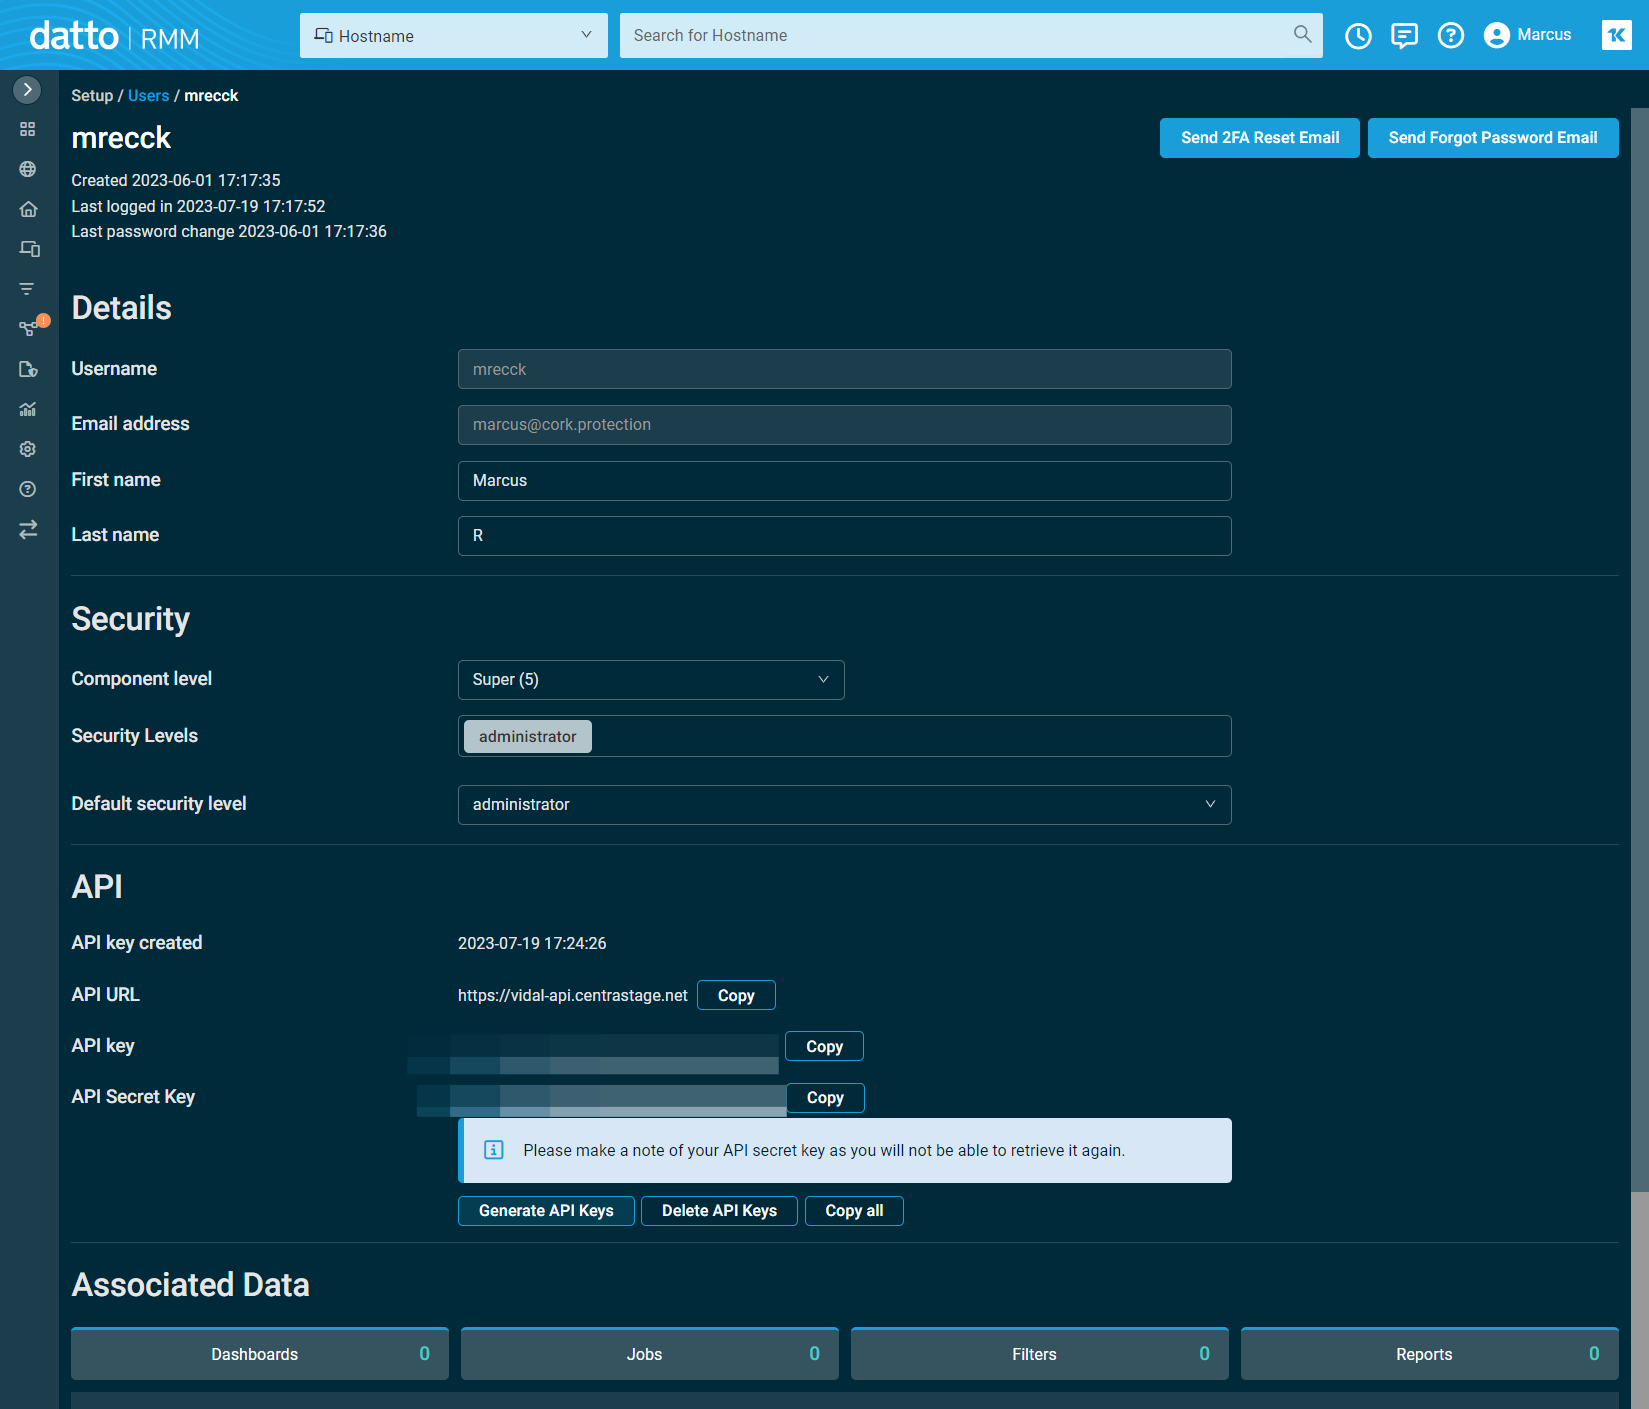Open the policy shield document icon
The height and width of the screenshot is (1409, 1649).
[28, 369]
